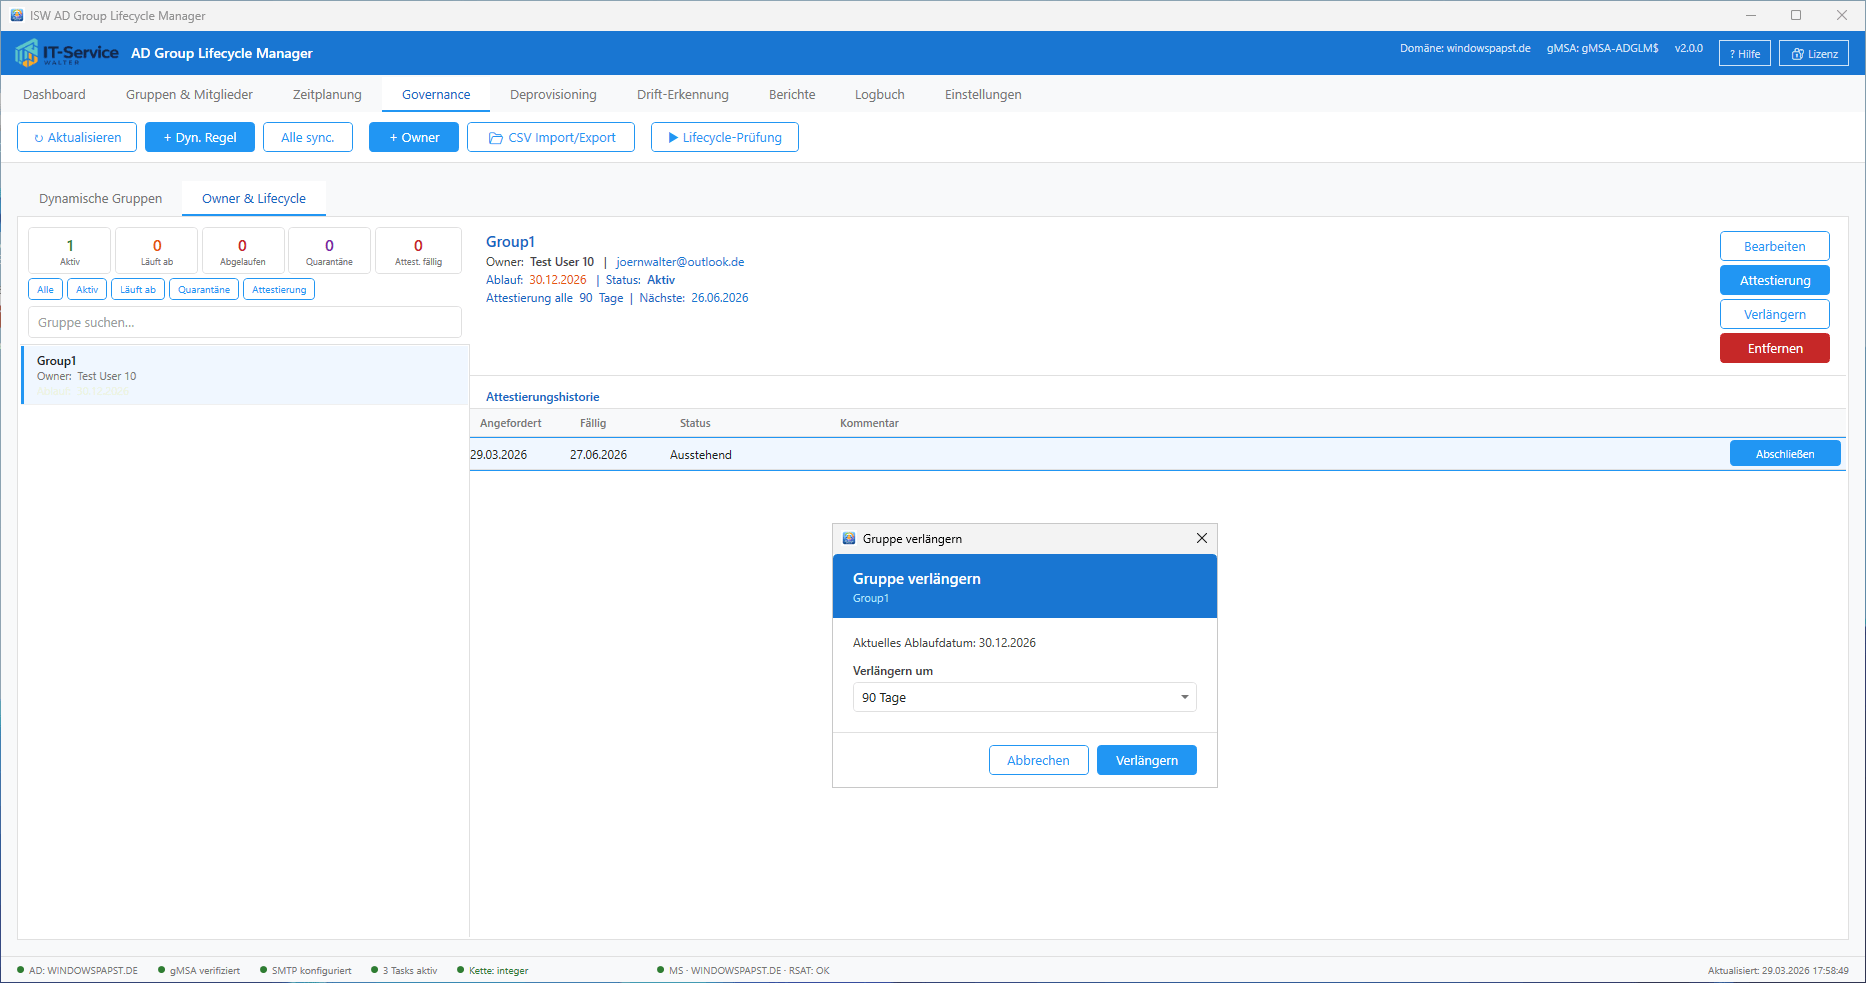Add a dynamic rule with Dyn. Regel
Image resolution: width=1866 pixels, height=983 pixels.
click(200, 138)
